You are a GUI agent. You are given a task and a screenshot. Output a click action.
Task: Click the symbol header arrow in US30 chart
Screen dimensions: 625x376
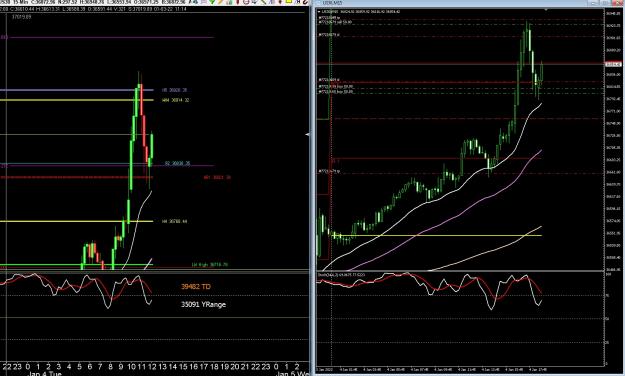click(x=319, y=12)
